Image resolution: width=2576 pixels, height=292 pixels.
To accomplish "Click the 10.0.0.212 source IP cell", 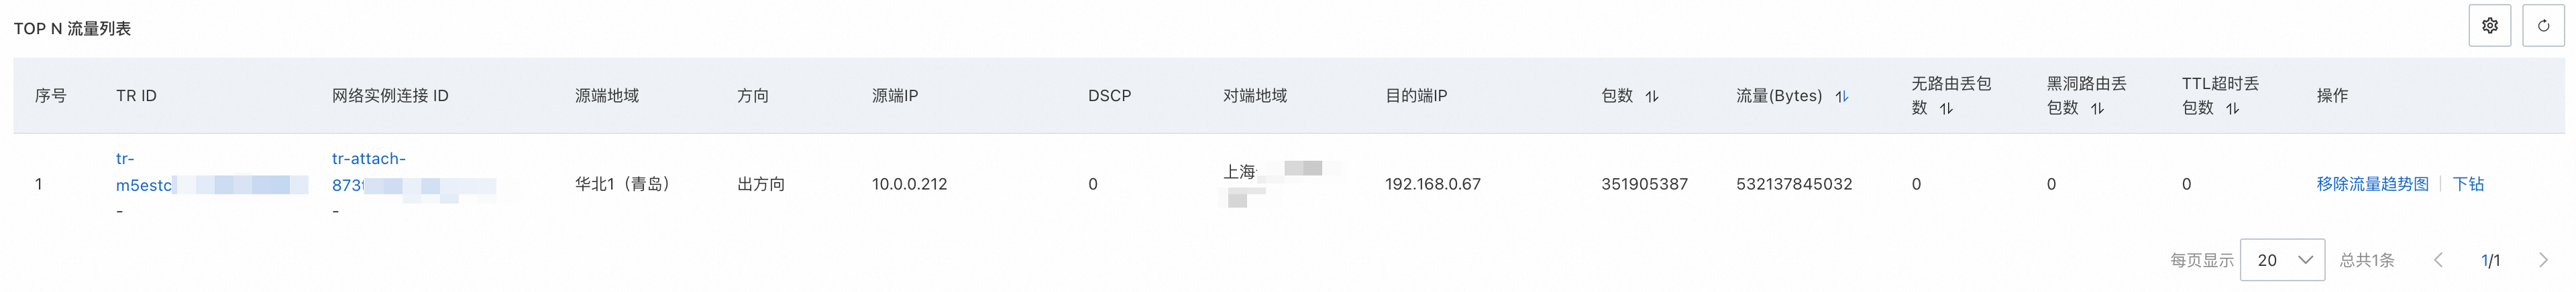I will [909, 184].
